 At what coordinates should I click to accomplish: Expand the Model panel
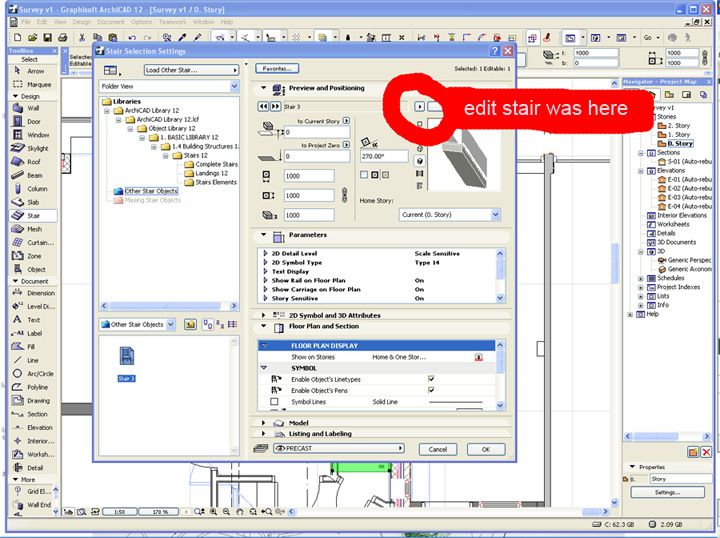click(x=263, y=423)
